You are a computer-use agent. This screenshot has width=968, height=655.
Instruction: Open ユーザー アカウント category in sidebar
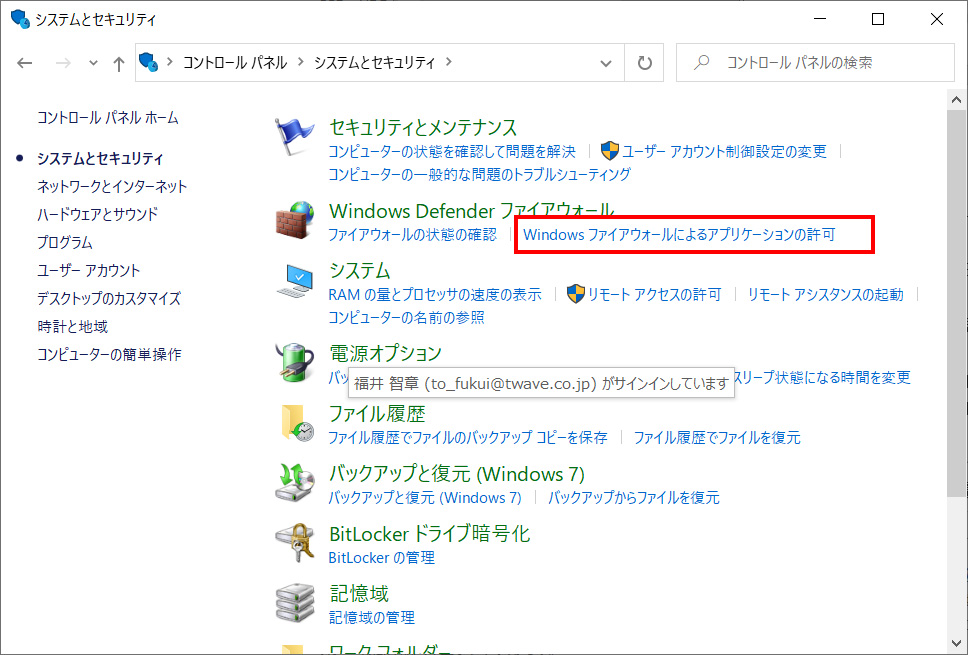click(x=88, y=270)
